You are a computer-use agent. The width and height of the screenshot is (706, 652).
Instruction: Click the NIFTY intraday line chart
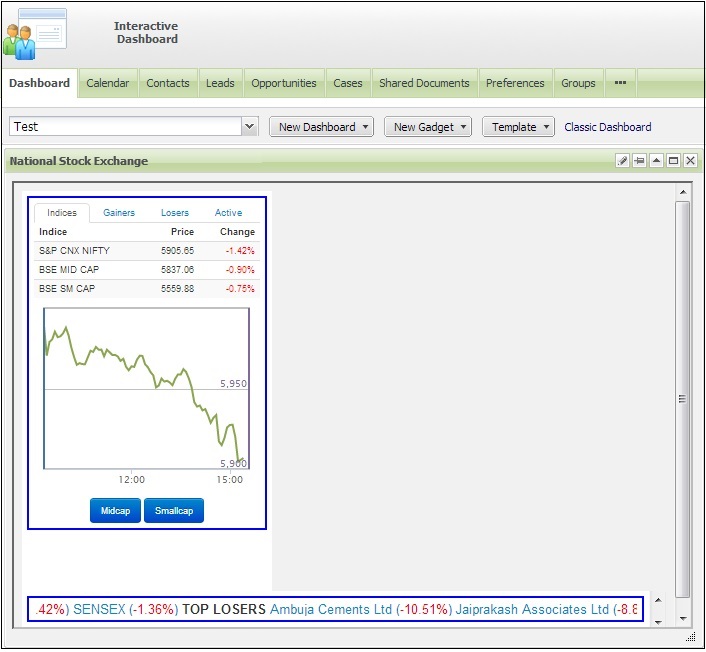point(146,388)
